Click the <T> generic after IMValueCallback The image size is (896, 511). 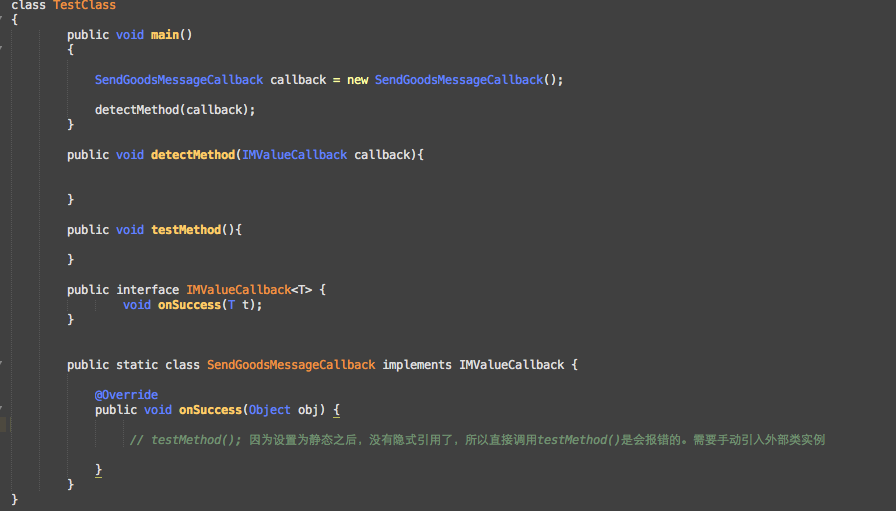(x=302, y=290)
